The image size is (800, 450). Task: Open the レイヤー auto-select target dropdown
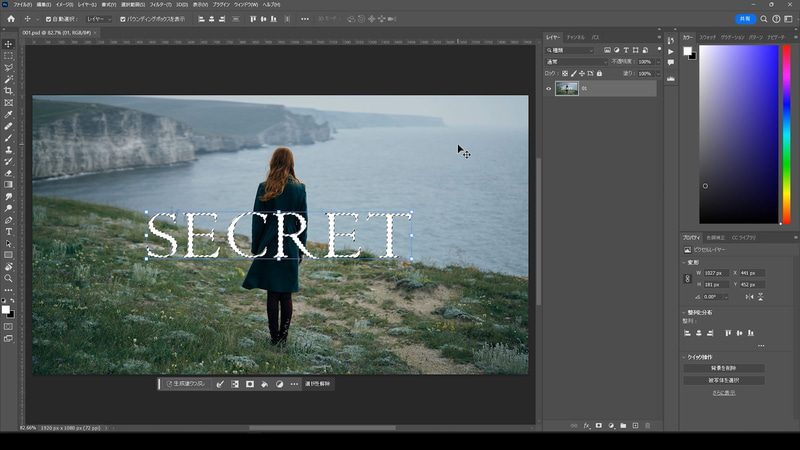98,19
